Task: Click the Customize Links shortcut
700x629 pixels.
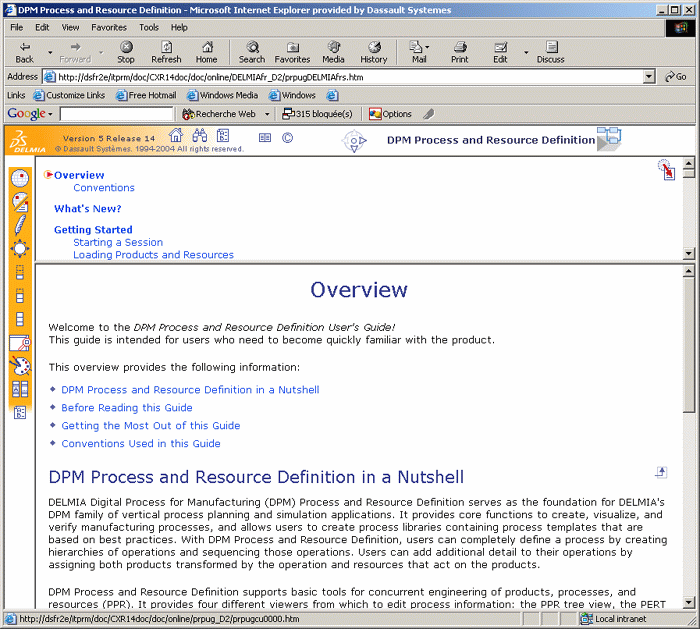Action: [x=69, y=95]
